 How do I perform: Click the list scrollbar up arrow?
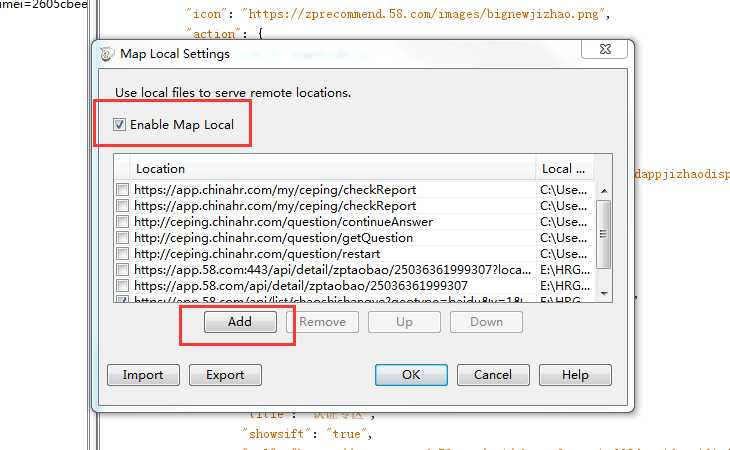(604, 191)
